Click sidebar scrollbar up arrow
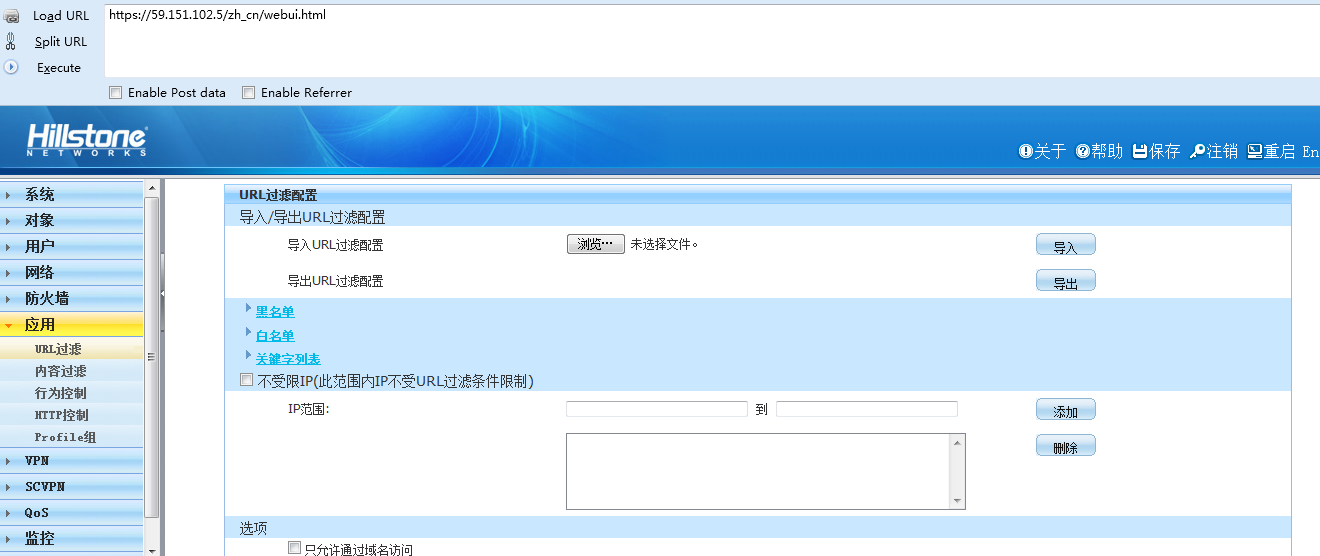The width and height of the screenshot is (1320, 556). pos(152,188)
